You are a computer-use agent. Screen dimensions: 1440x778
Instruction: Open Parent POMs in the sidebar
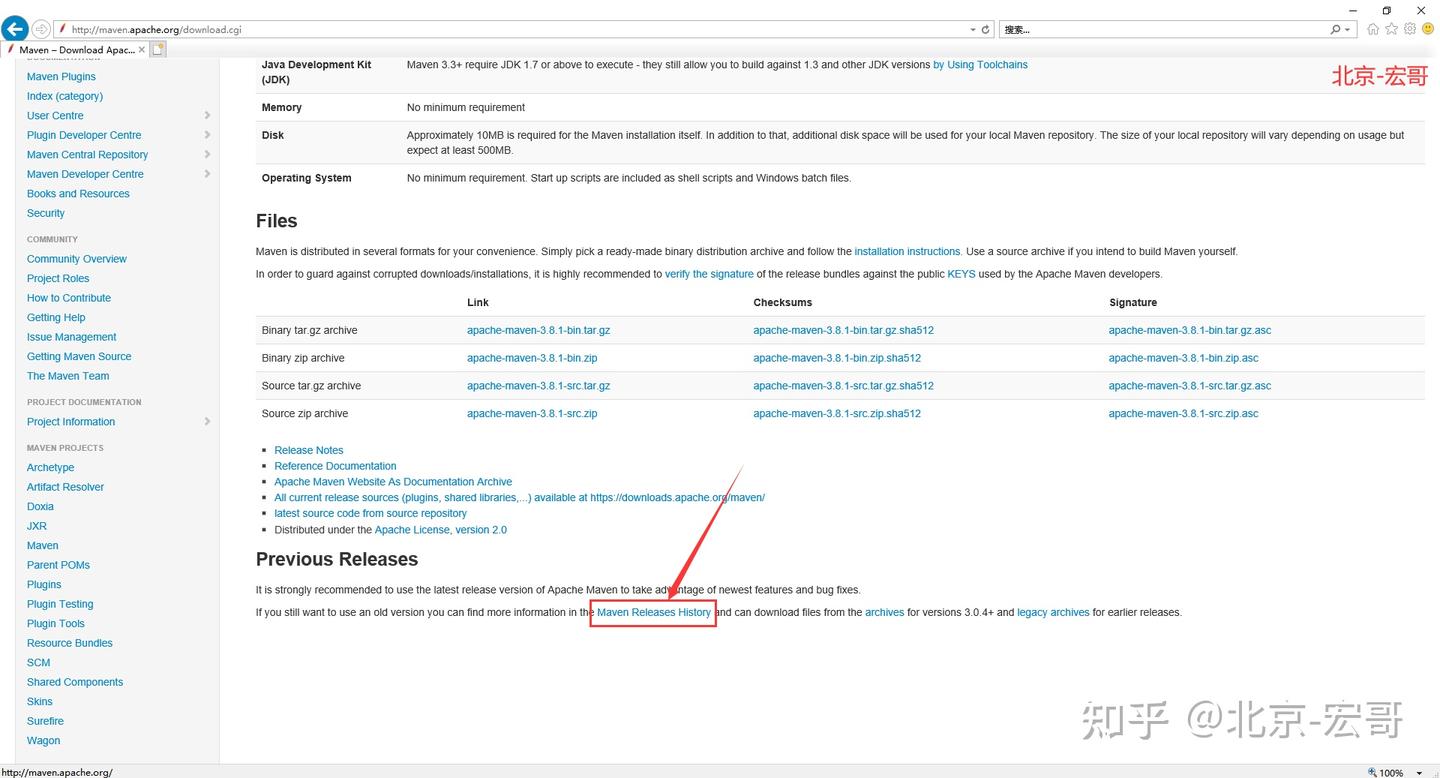tap(58, 565)
